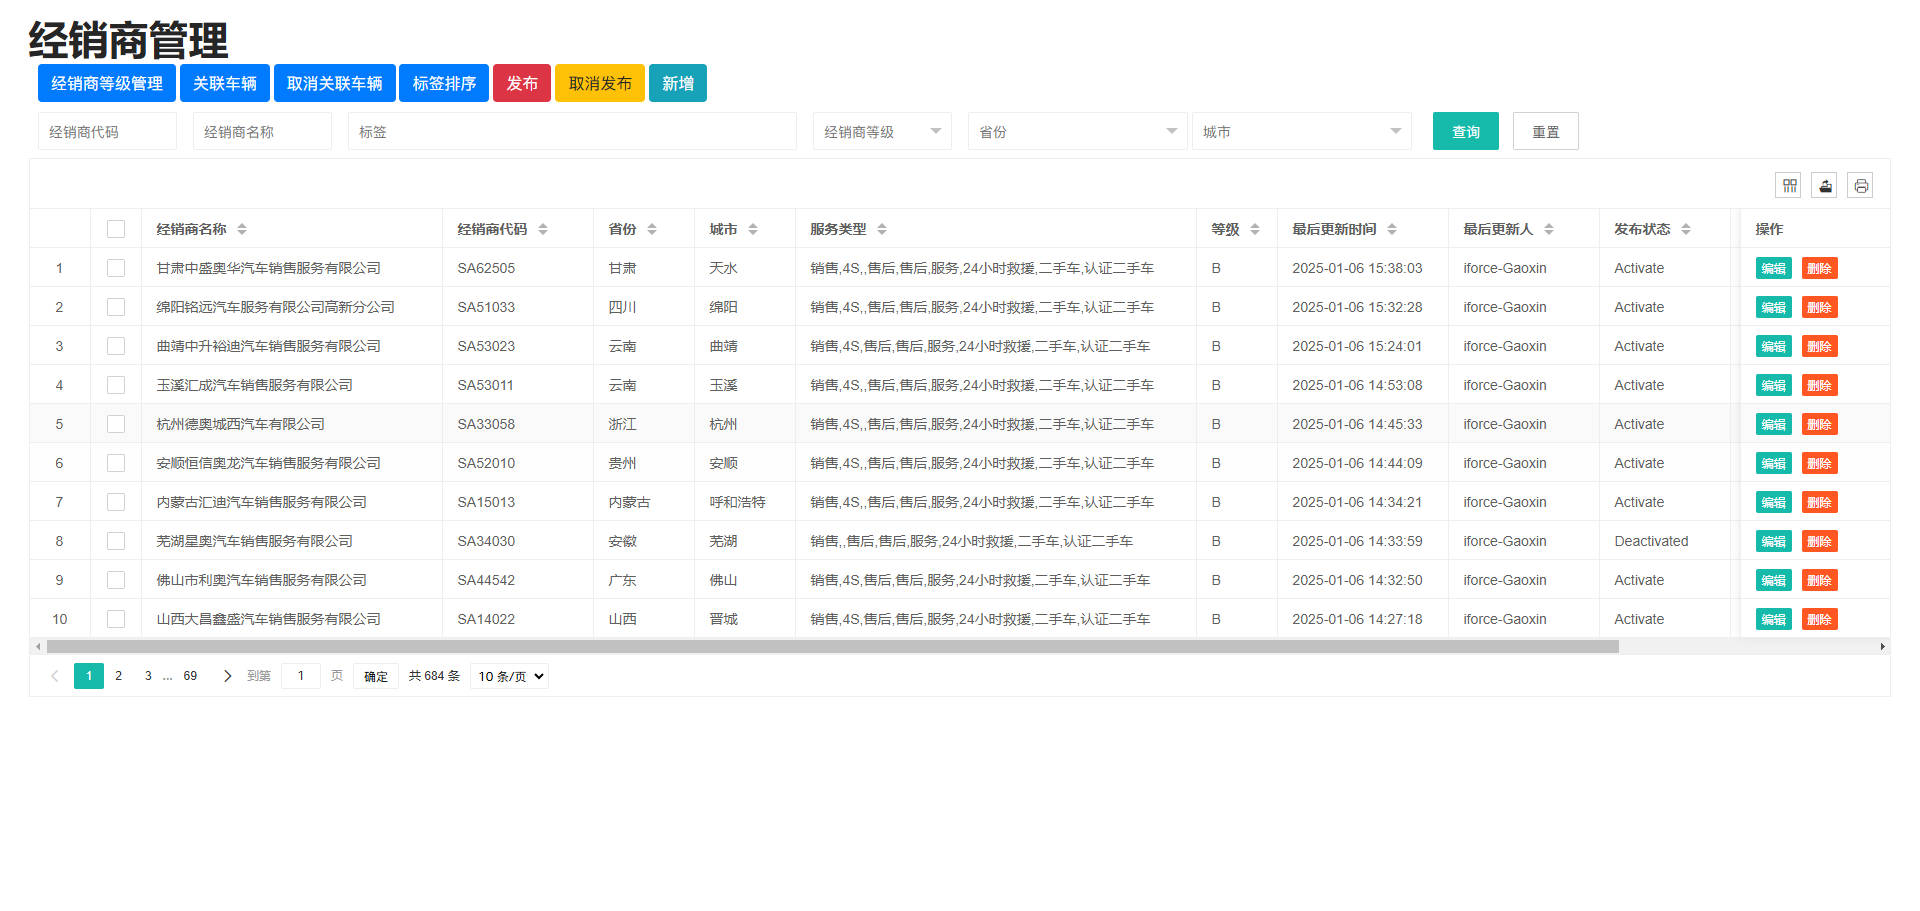Image resolution: width=1920 pixels, height=911 pixels.
Task: Open the column filter icon above table
Action: pos(1789,185)
